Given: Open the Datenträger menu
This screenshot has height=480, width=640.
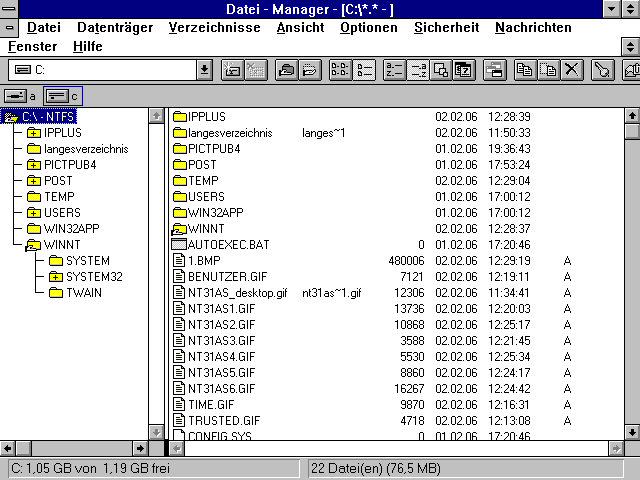Looking at the screenshot, I should (x=115, y=27).
